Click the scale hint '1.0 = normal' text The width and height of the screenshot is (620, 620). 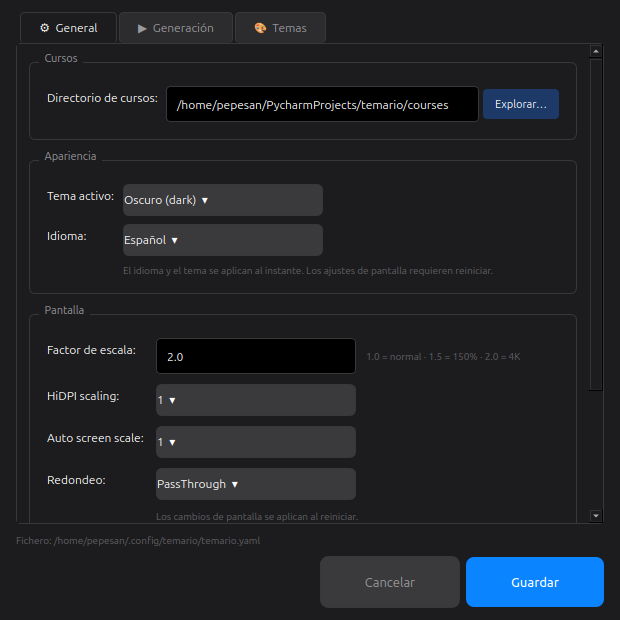[443, 357]
